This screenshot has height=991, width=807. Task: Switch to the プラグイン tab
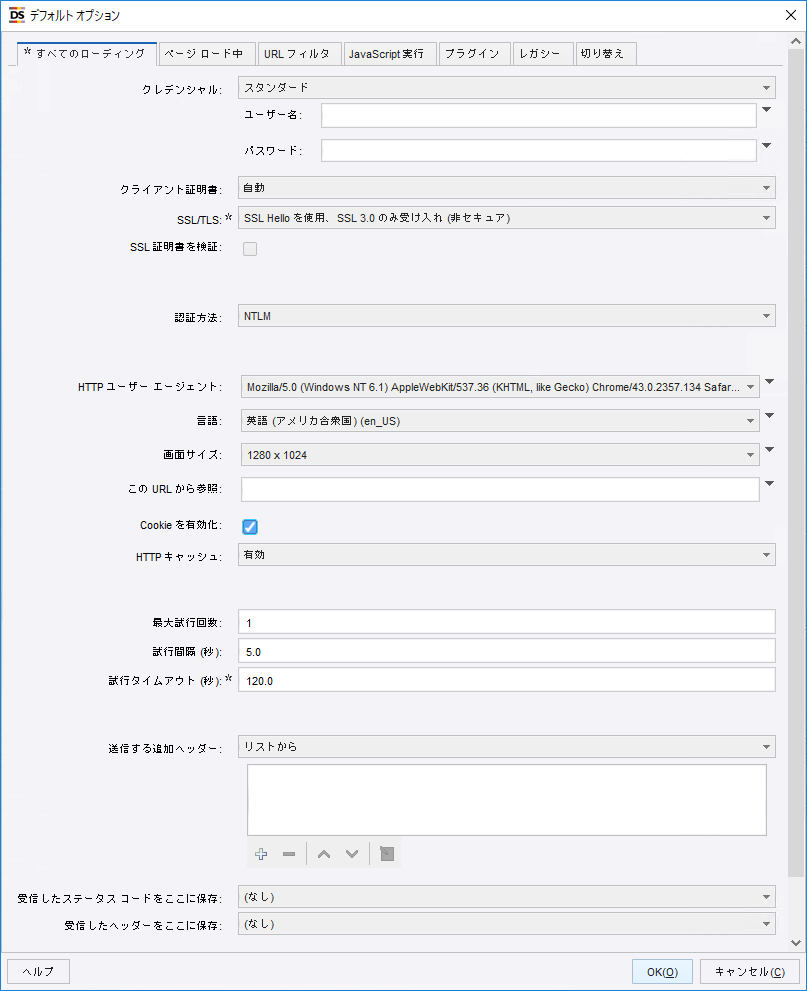(474, 54)
